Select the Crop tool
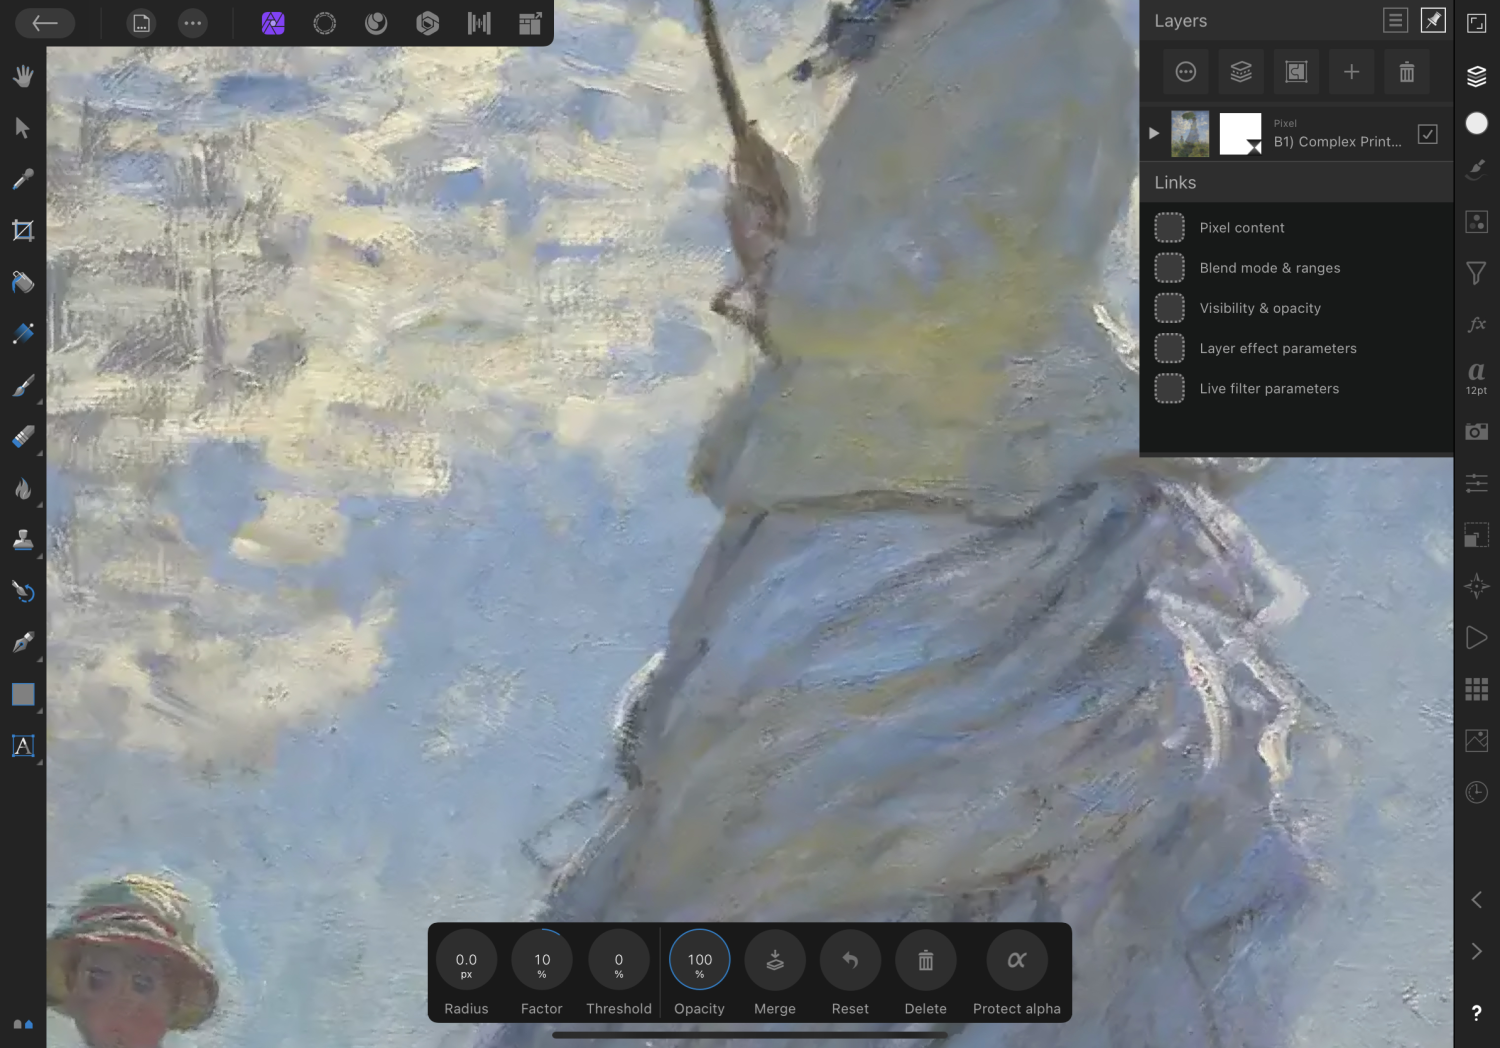The height and width of the screenshot is (1048, 1500). (23, 230)
